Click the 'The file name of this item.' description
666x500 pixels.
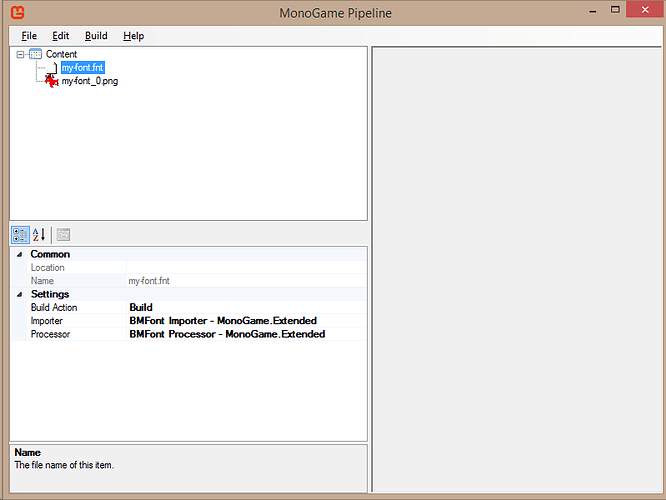click(x=64, y=465)
